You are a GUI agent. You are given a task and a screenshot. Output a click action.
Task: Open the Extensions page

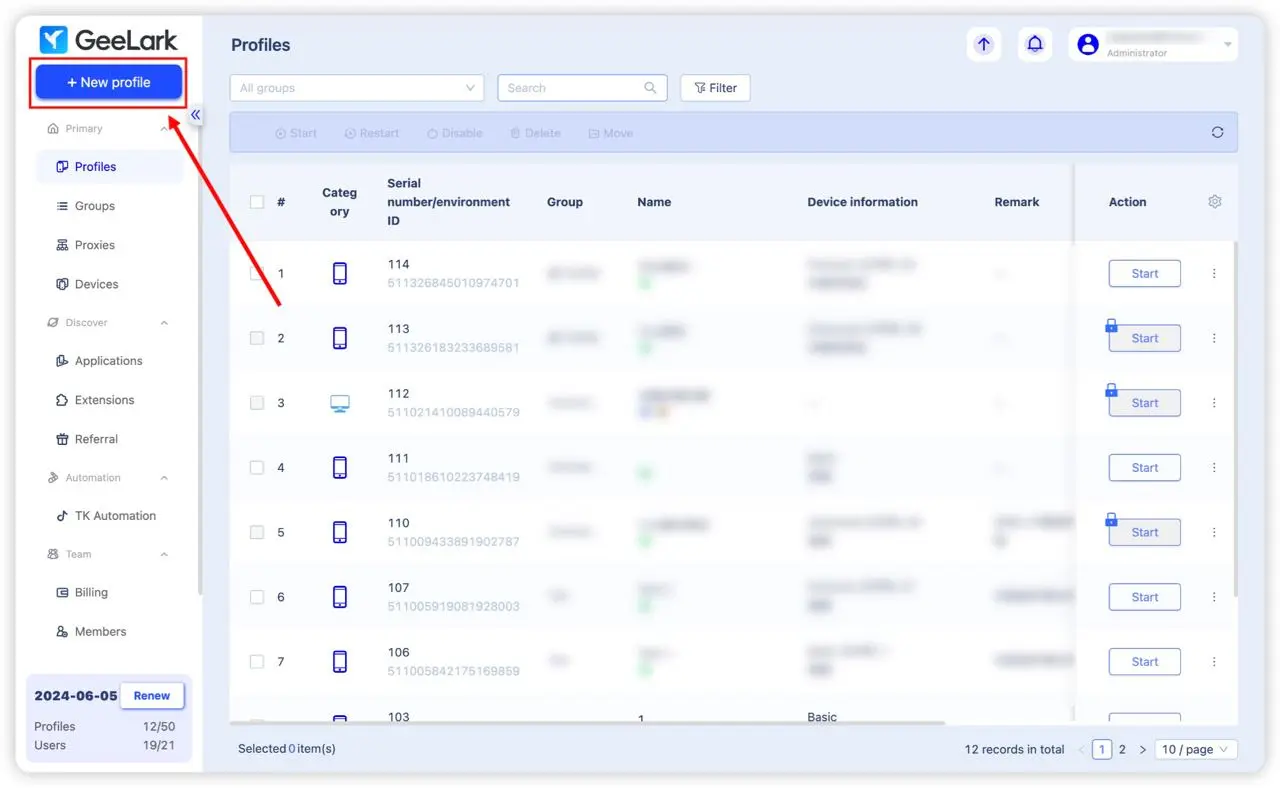(x=102, y=400)
